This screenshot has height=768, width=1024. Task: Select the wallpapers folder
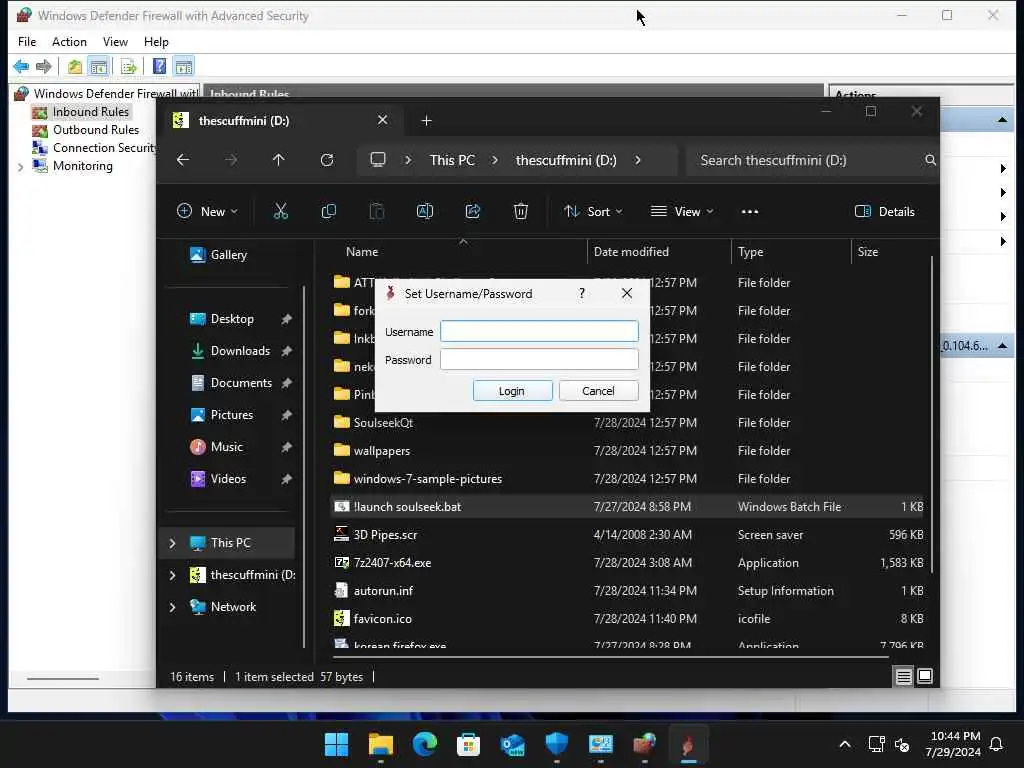(628, 451)
